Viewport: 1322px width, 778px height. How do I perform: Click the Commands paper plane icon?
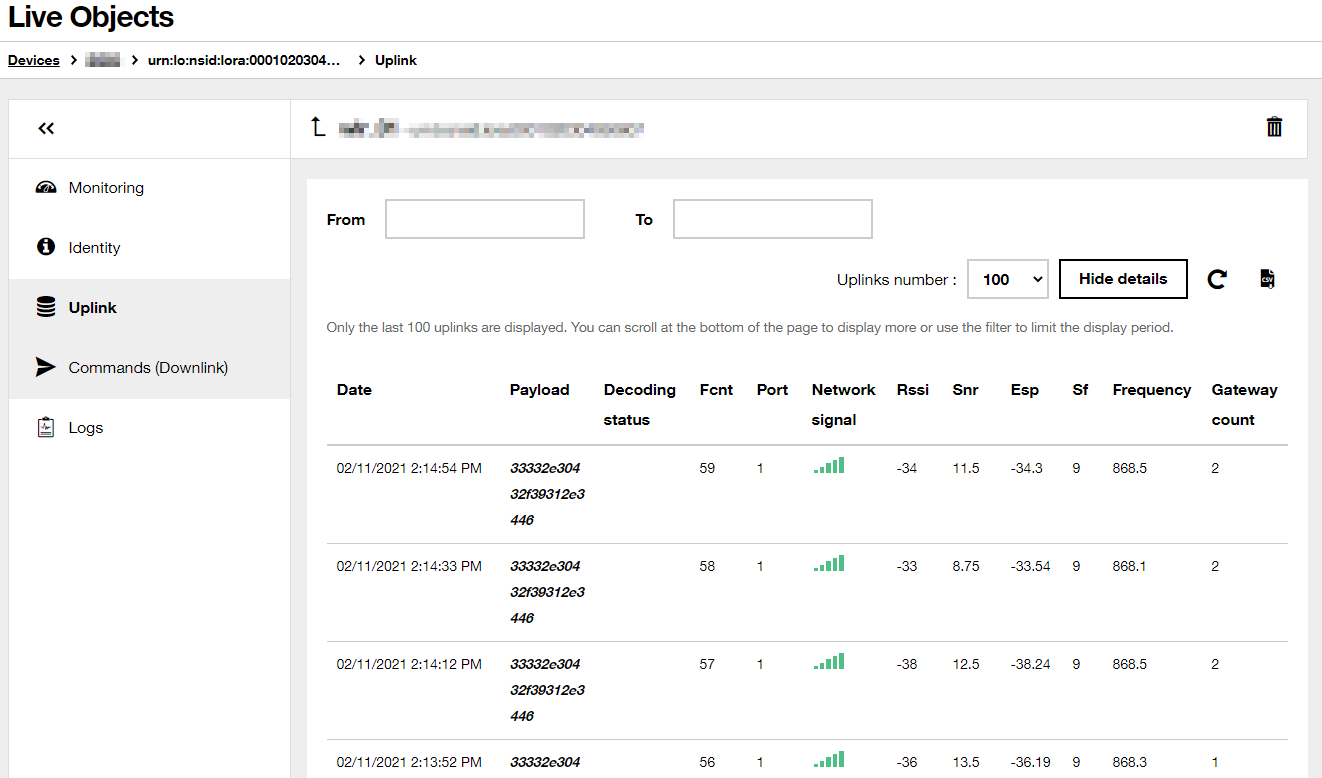(x=46, y=368)
